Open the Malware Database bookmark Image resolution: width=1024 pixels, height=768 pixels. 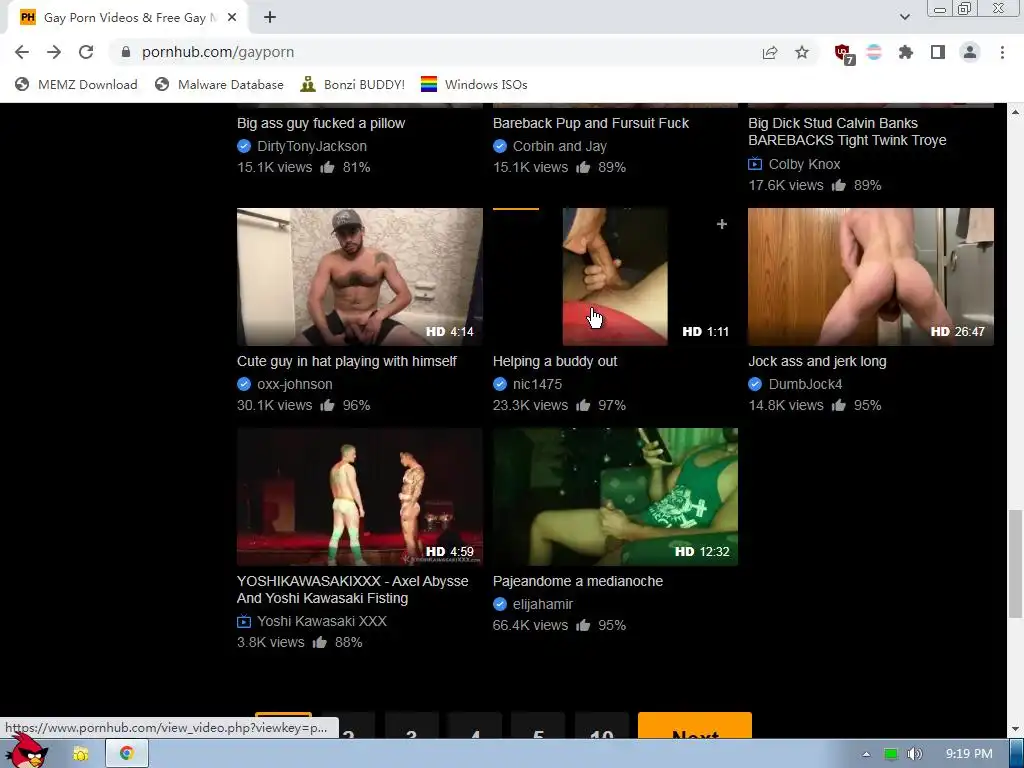click(219, 84)
